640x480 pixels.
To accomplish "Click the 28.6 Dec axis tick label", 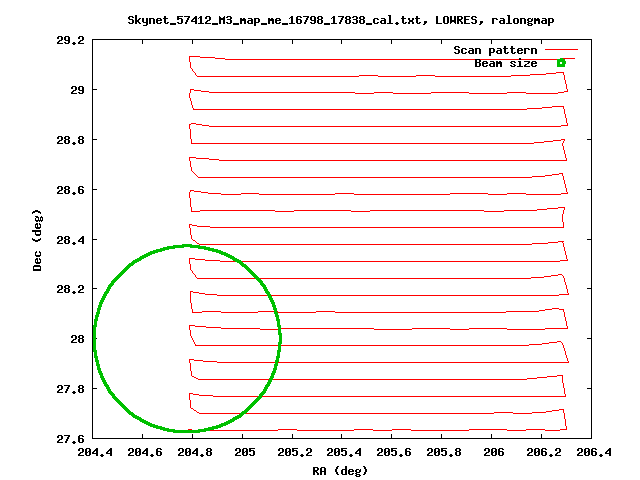I will coord(71,190).
